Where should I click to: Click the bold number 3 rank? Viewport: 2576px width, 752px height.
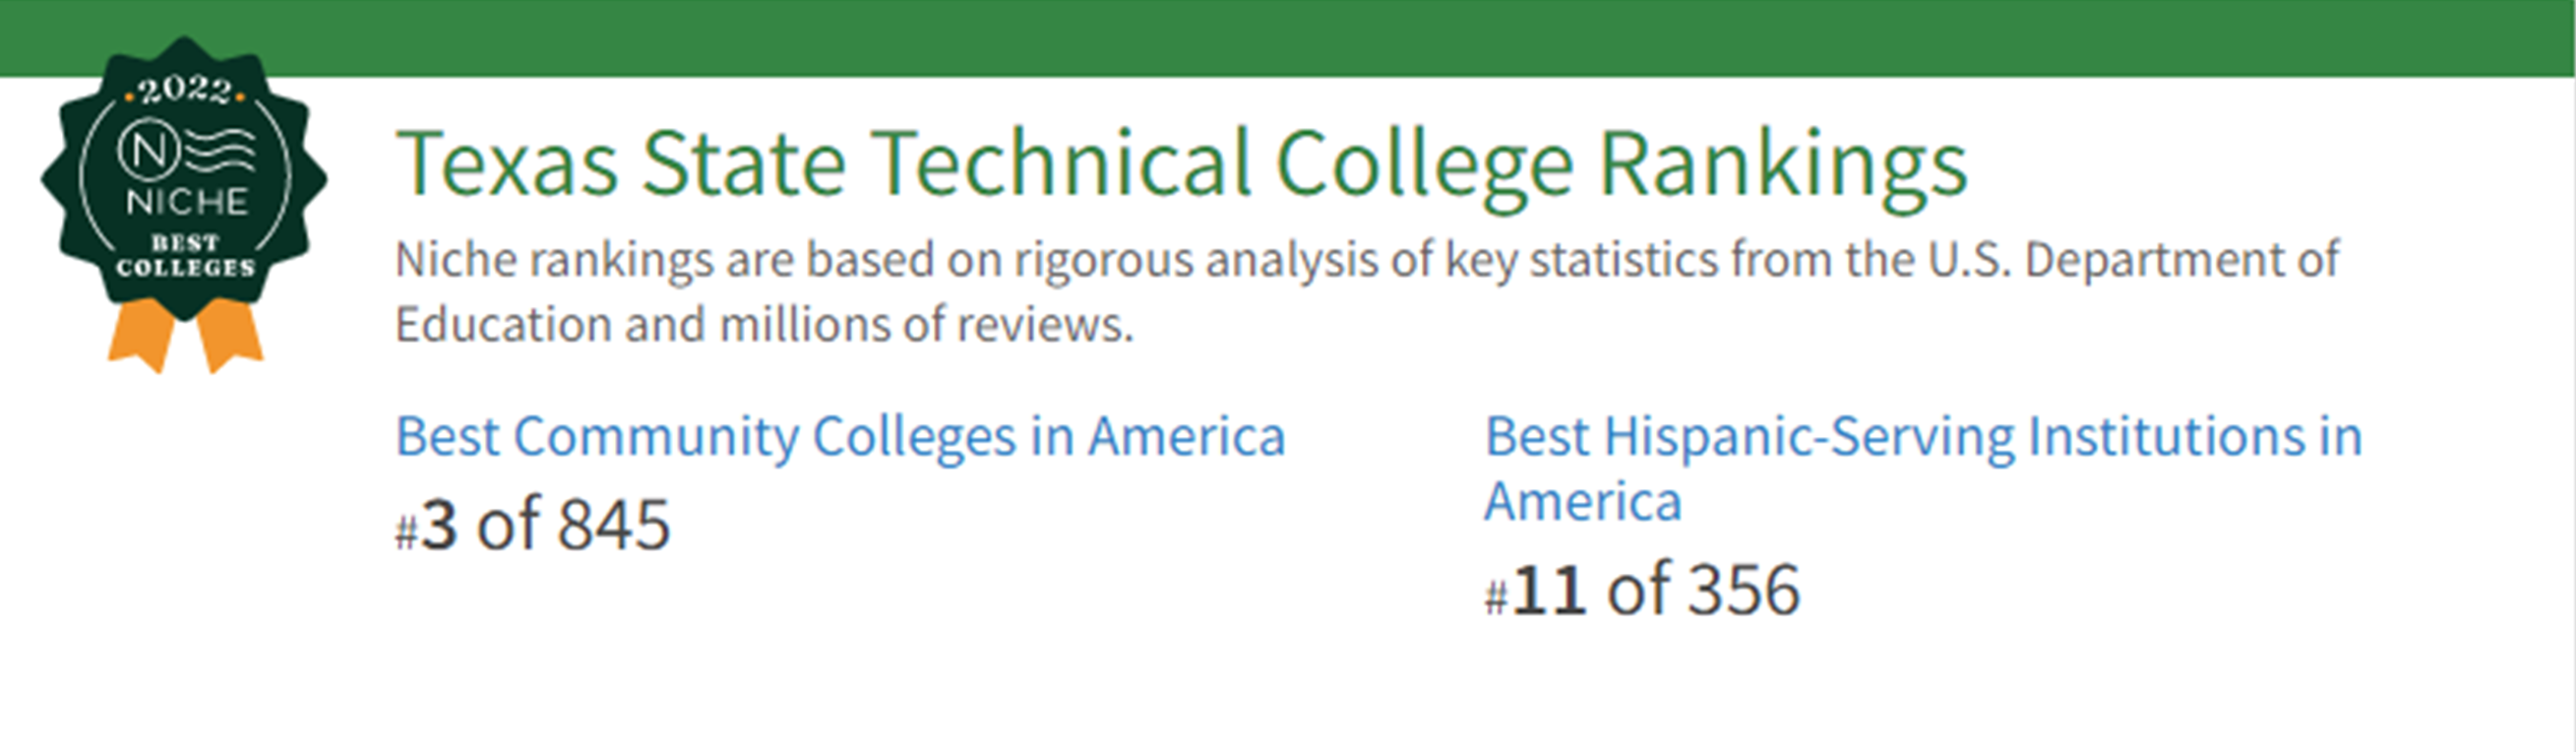click(439, 524)
